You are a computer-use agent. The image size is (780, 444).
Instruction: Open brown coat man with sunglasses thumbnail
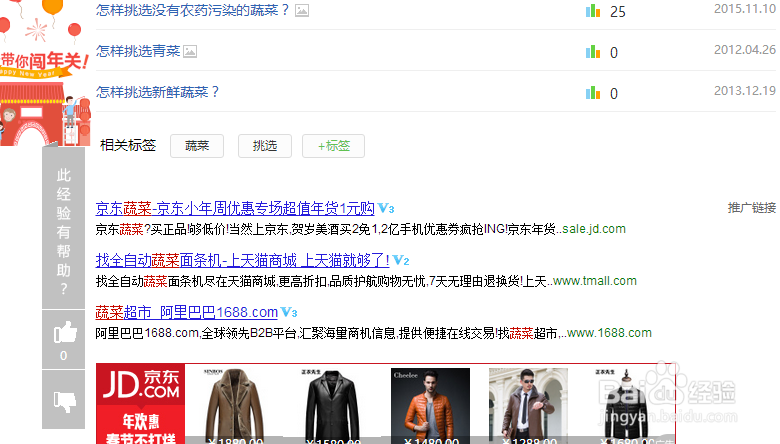(x=528, y=406)
